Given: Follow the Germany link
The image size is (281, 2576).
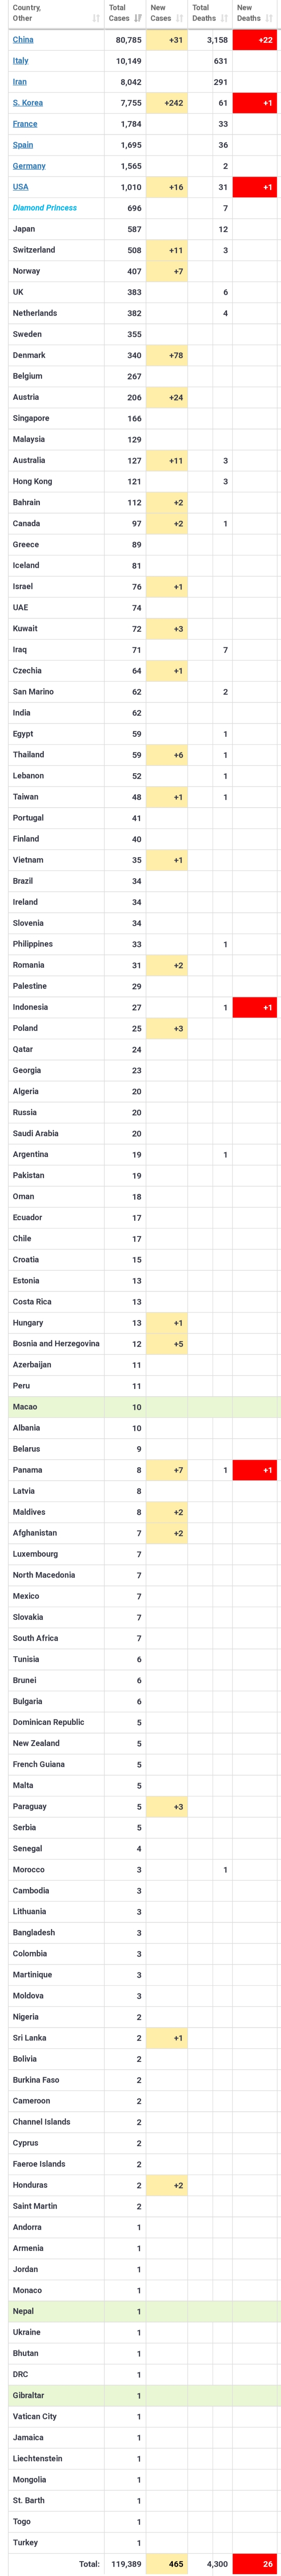Looking at the screenshot, I should [29, 166].
